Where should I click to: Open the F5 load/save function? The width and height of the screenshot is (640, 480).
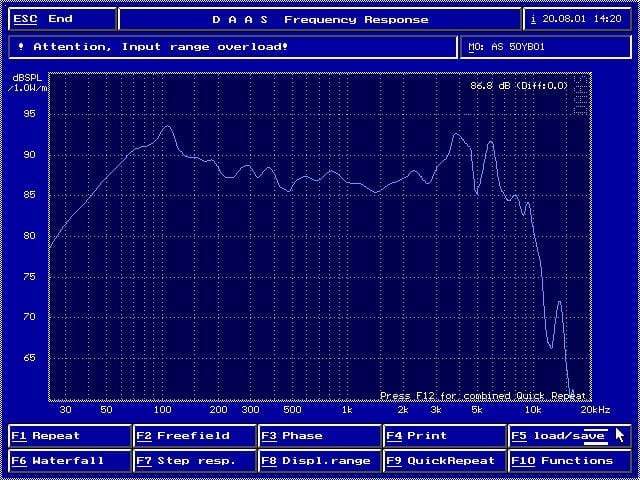(568, 436)
